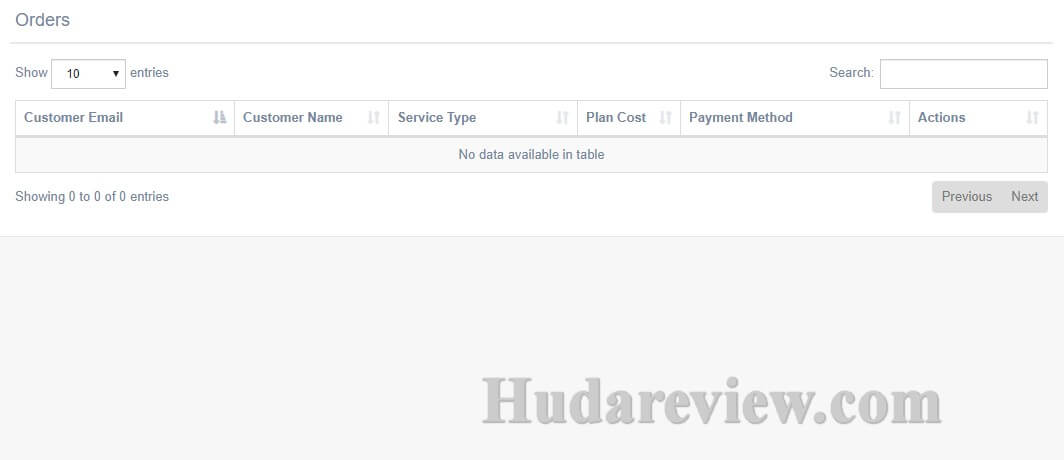Sort by Customer Name column header
This screenshot has width=1064, height=460.
[311, 118]
